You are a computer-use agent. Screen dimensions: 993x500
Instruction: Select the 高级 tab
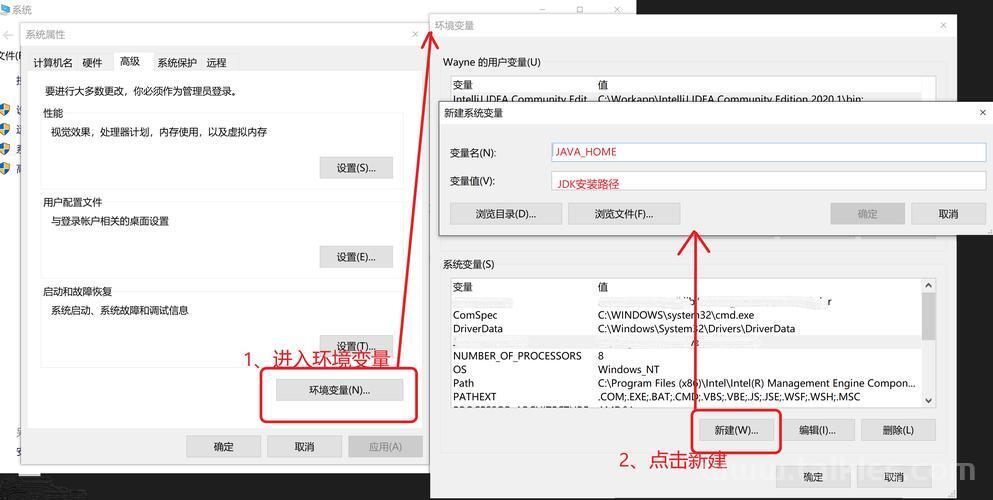(130, 61)
